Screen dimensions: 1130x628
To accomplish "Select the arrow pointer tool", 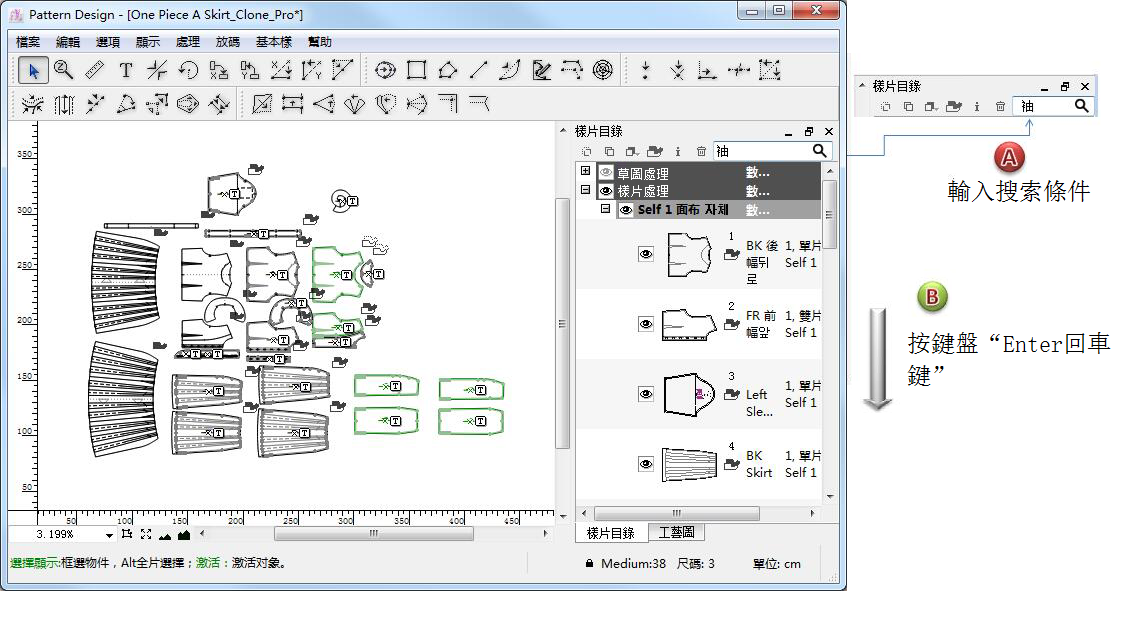I will point(34,70).
